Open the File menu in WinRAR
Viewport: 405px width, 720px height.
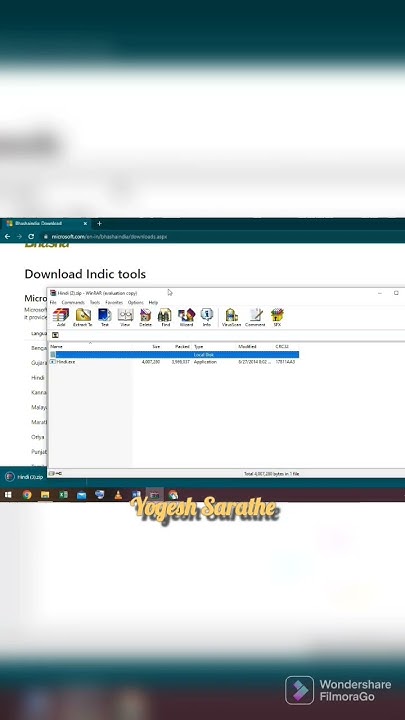click(x=53, y=303)
